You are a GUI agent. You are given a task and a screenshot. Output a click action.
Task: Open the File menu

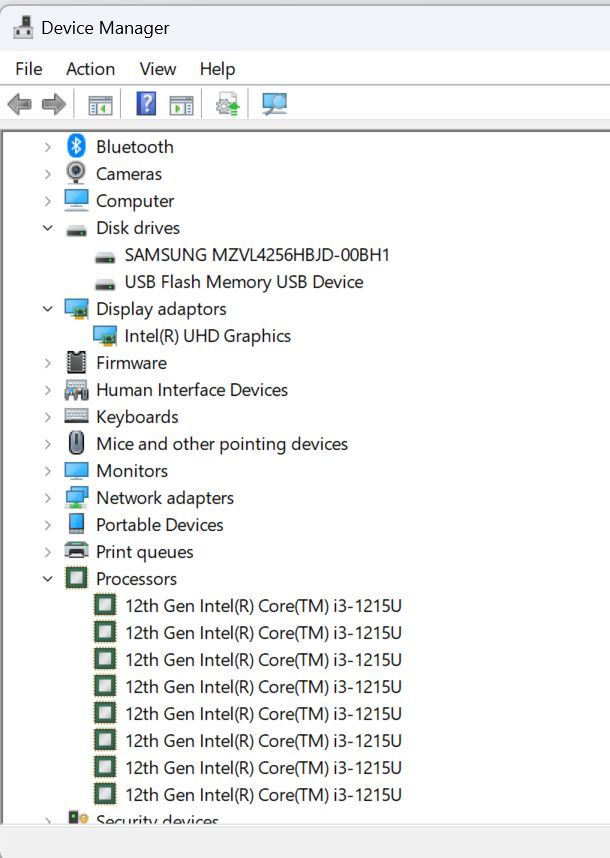point(29,69)
